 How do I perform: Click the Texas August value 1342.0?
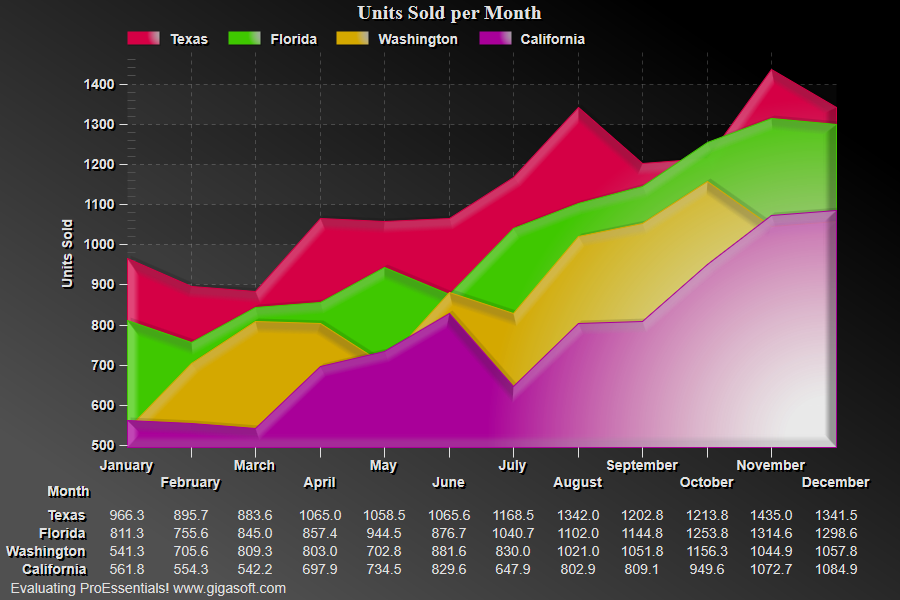578,516
